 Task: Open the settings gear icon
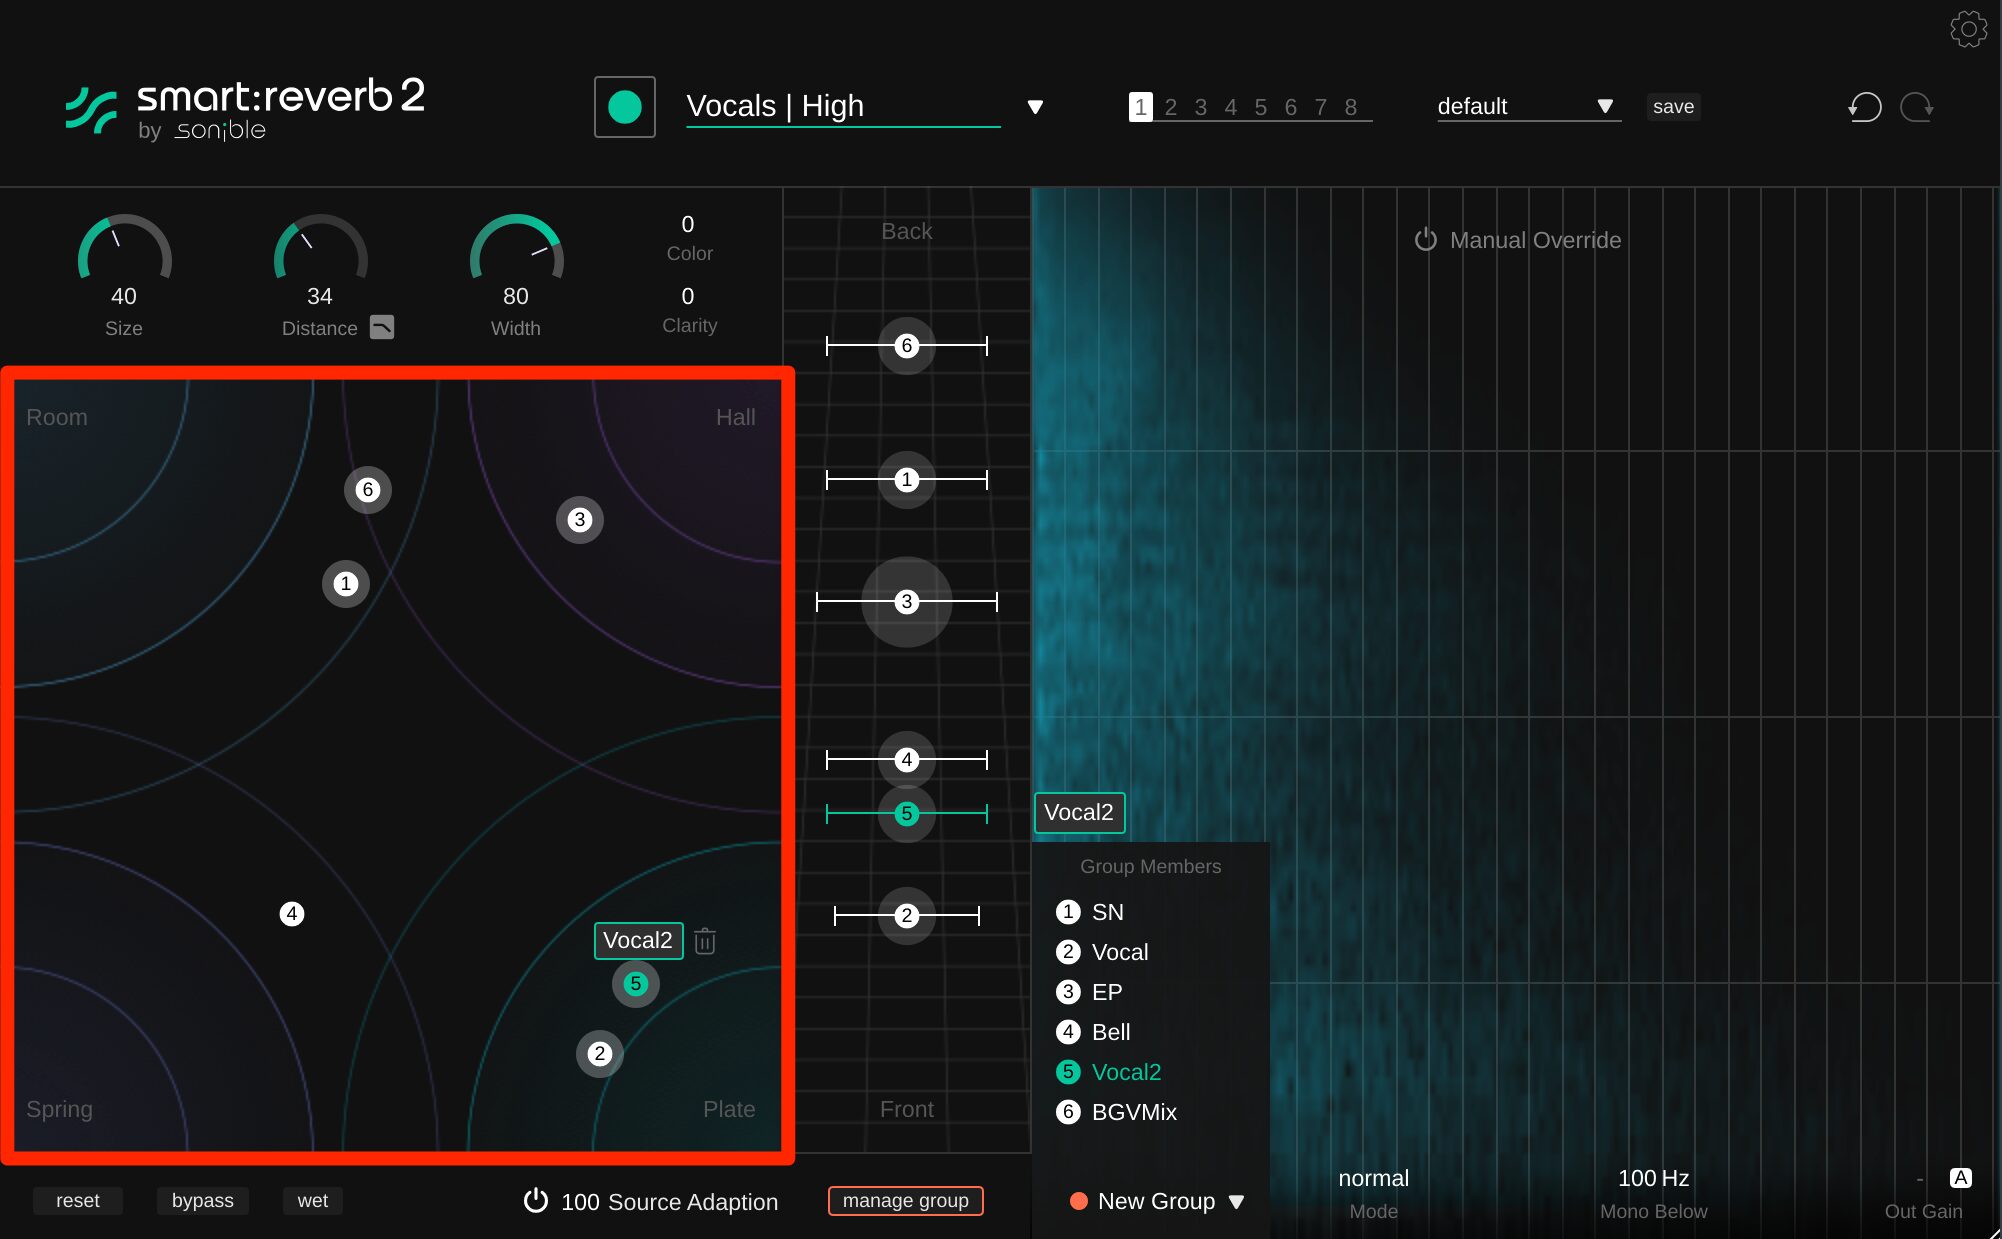(1968, 29)
